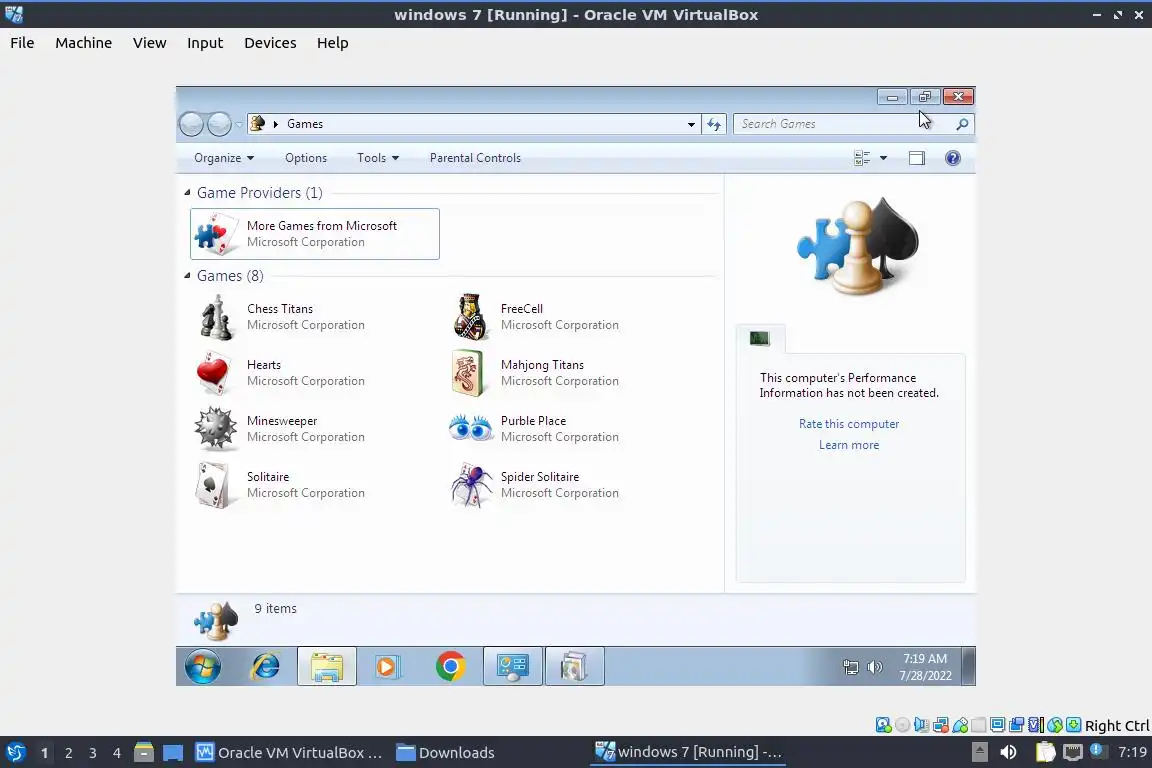Viewport: 1152px width, 768px height.
Task: Click VirtualBox recording status indicator
Action: click(1017, 725)
